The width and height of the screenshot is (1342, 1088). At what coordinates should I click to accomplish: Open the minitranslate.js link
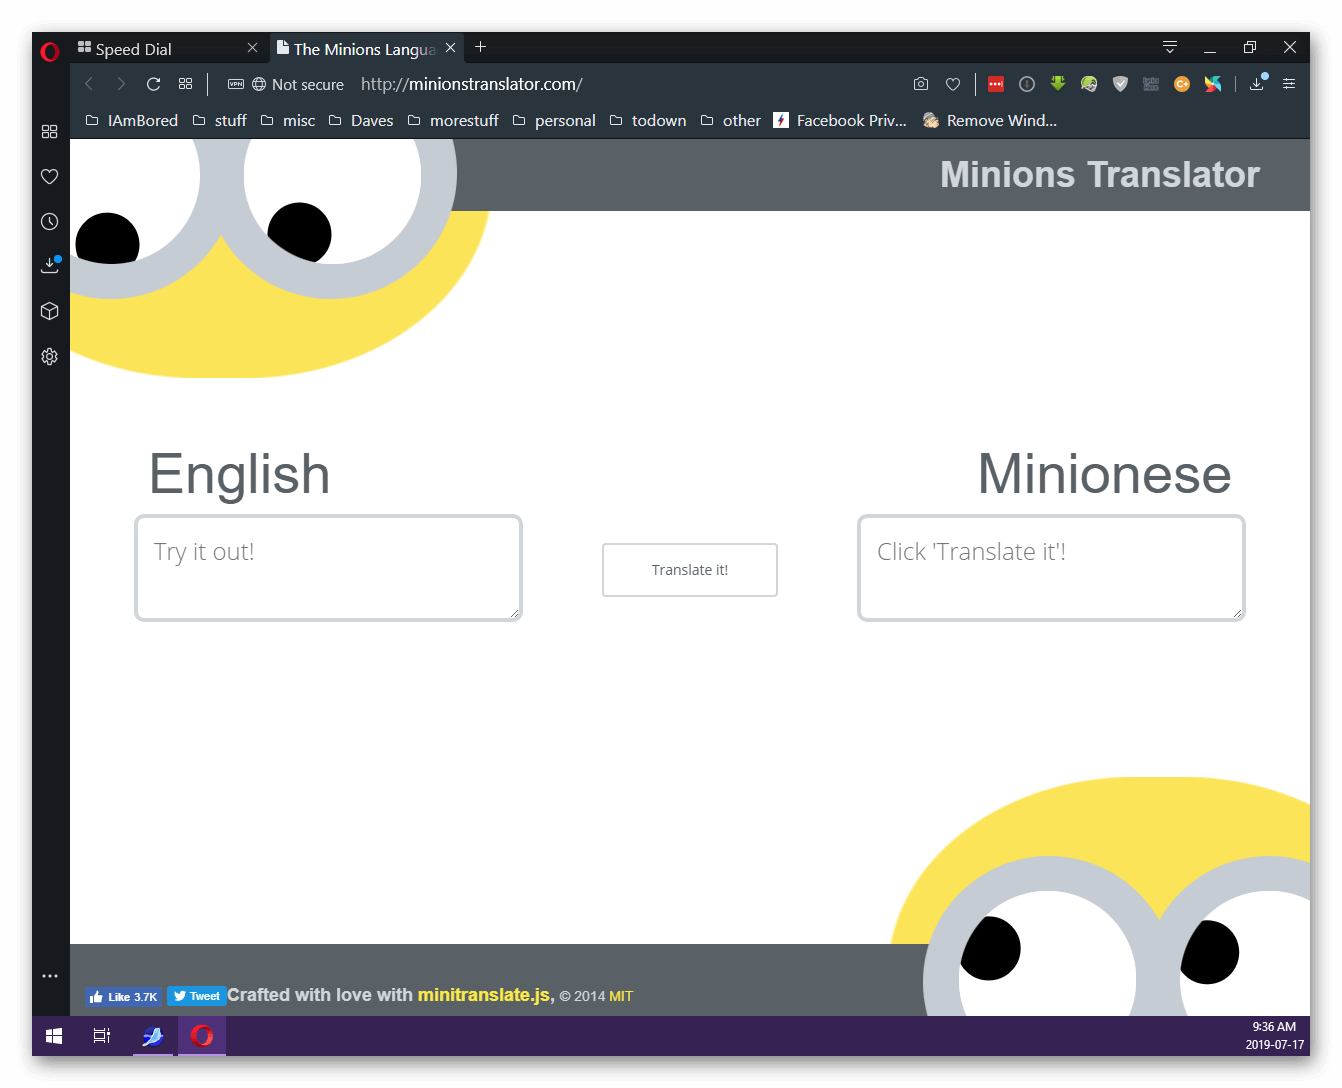pos(484,995)
